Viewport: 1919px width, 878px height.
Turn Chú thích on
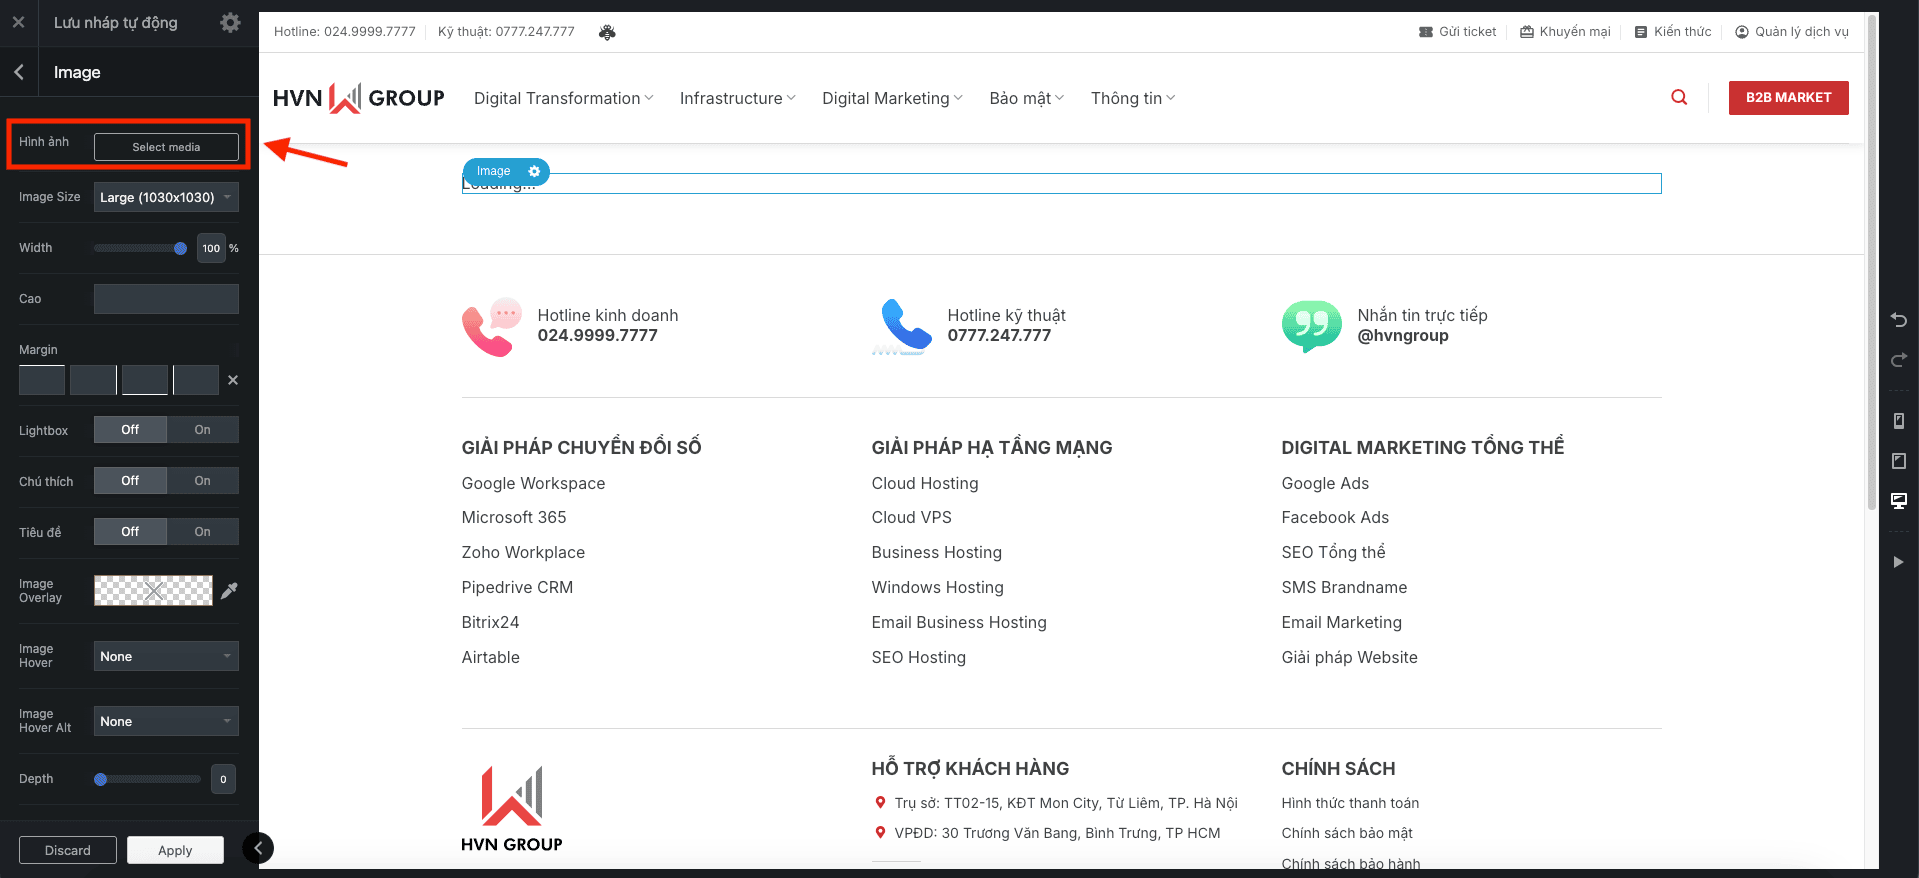point(202,481)
